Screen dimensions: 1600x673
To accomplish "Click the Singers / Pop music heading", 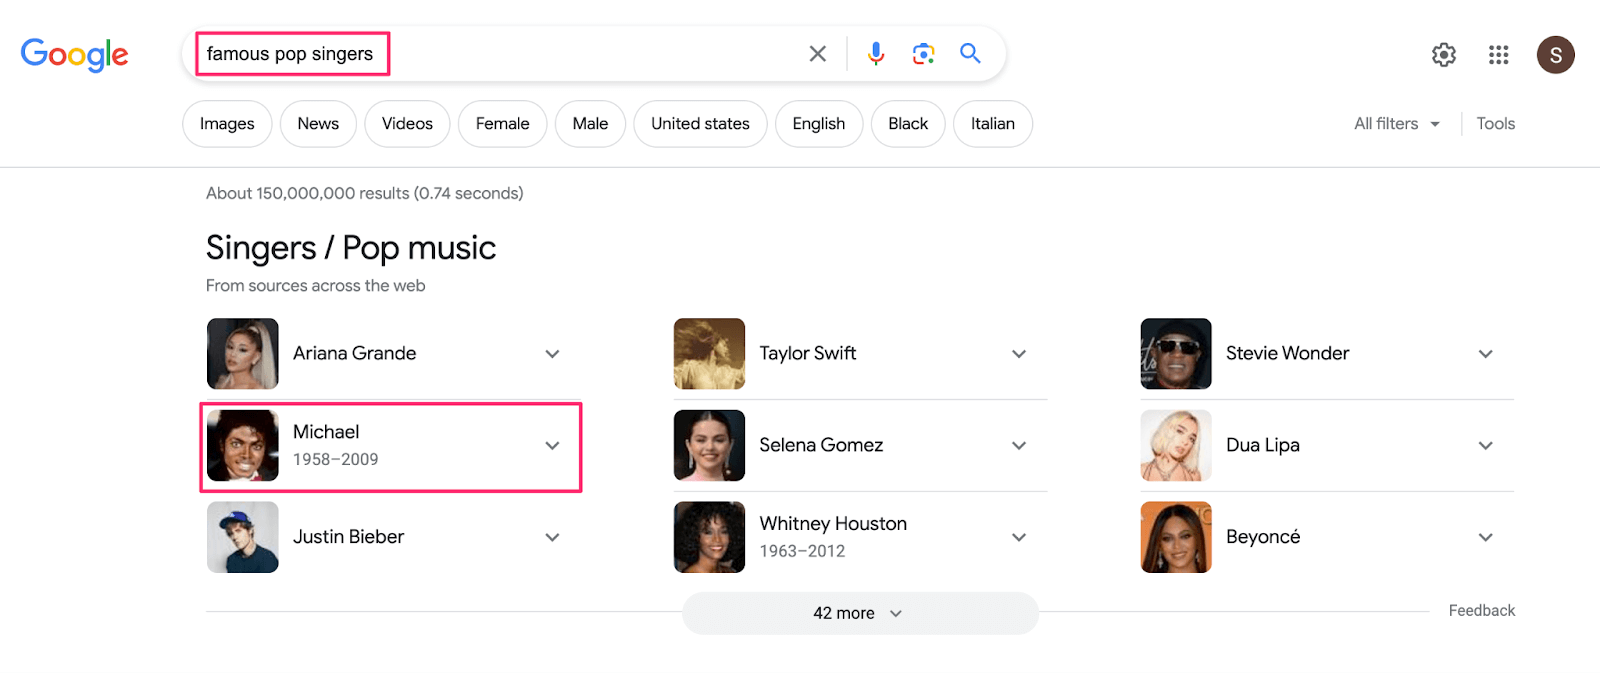I will 351,248.
